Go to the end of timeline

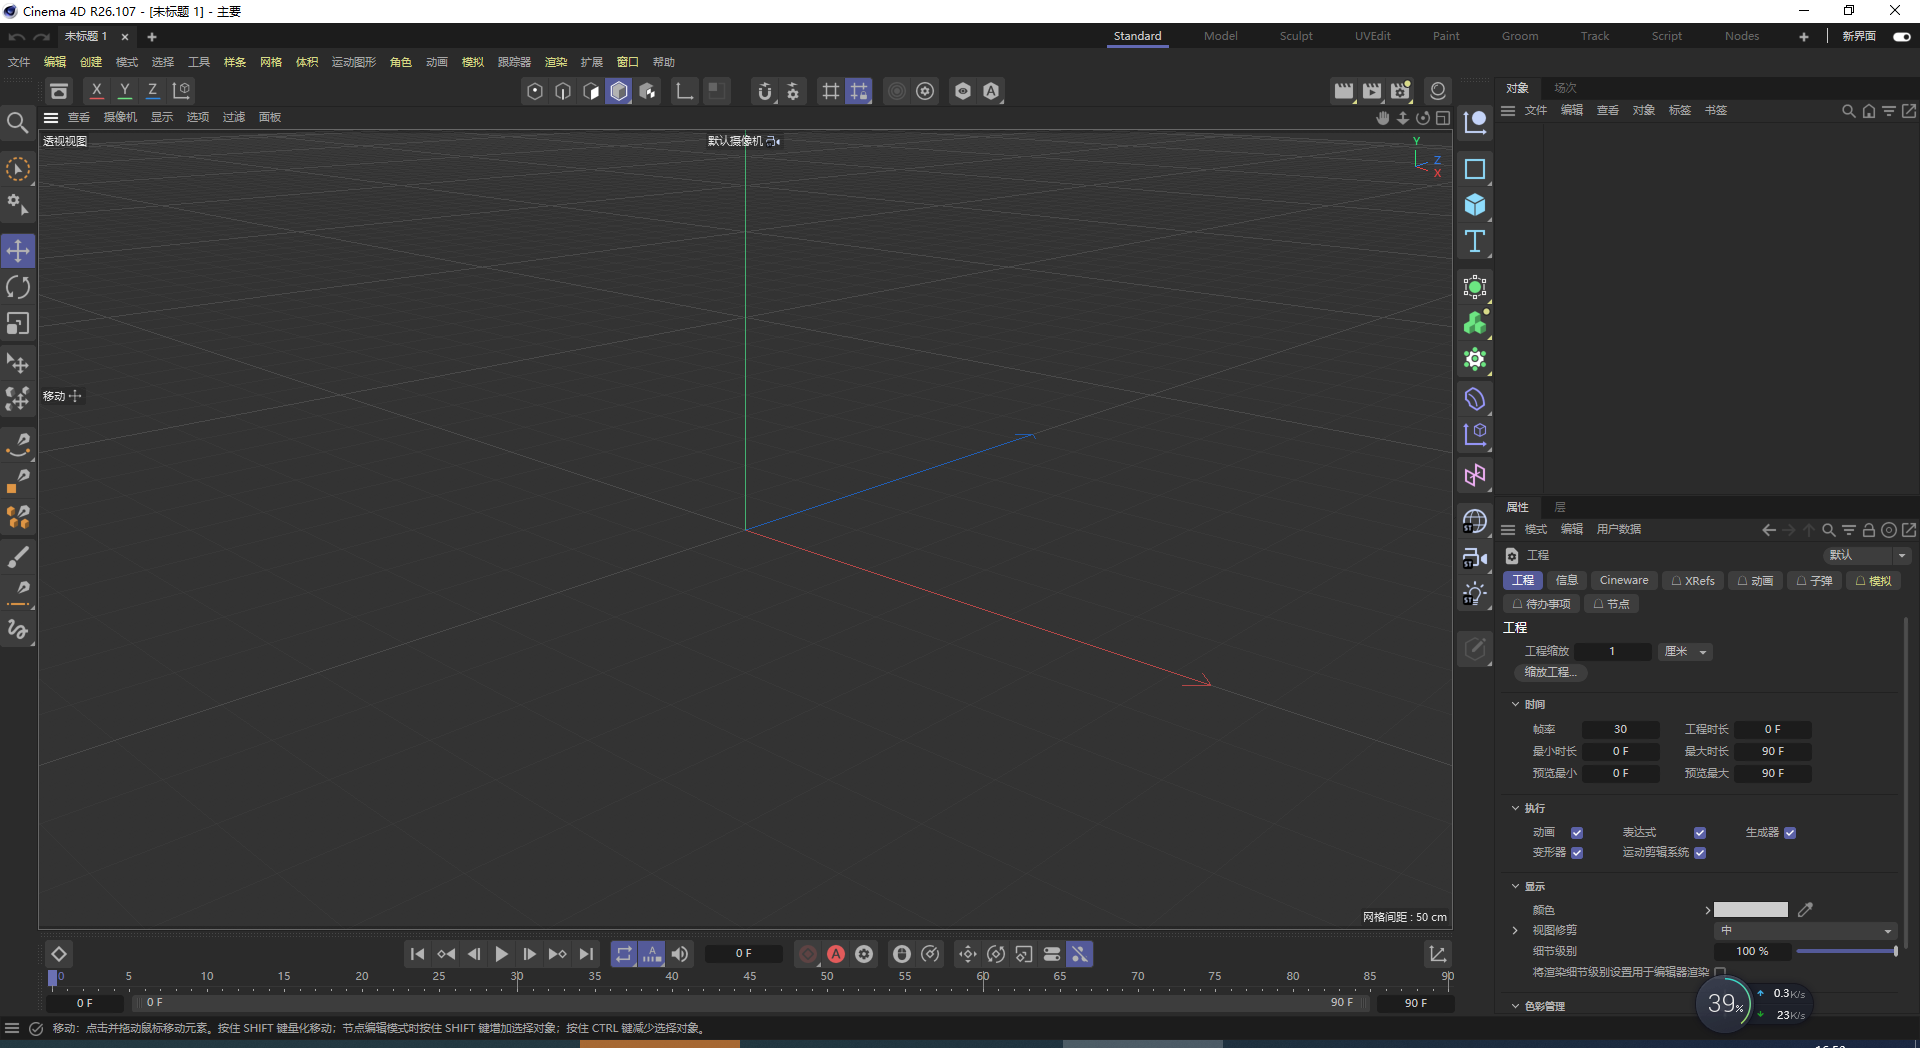[x=586, y=954]
